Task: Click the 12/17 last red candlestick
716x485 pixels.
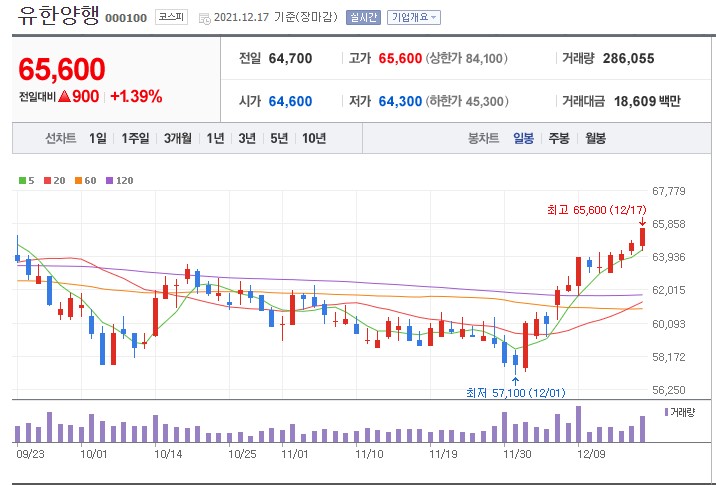Action: 642,238
